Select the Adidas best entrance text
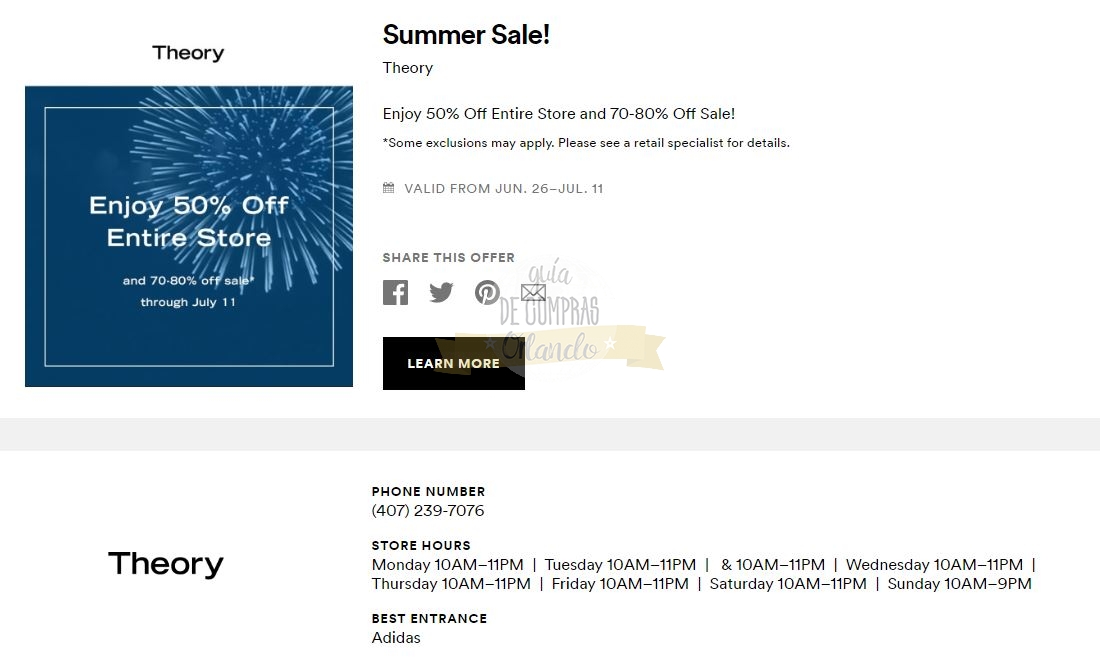Image resolution: width=1100 pixels, height=665 pixels. point(396,637)
